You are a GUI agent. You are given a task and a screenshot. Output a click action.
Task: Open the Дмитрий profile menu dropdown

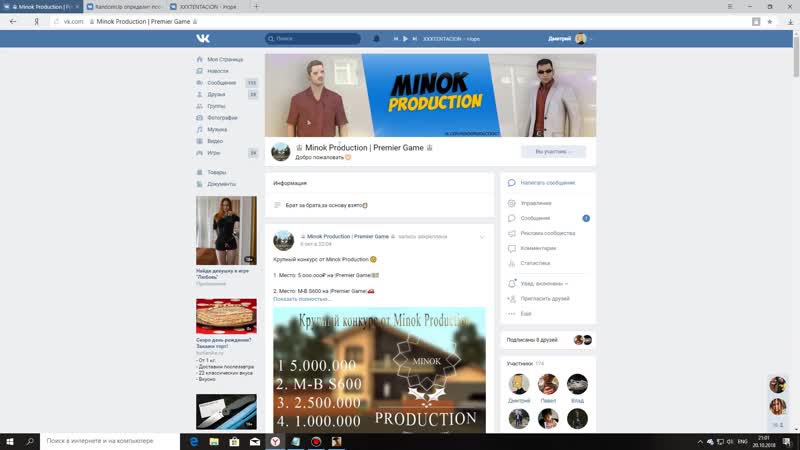[569, 39]
